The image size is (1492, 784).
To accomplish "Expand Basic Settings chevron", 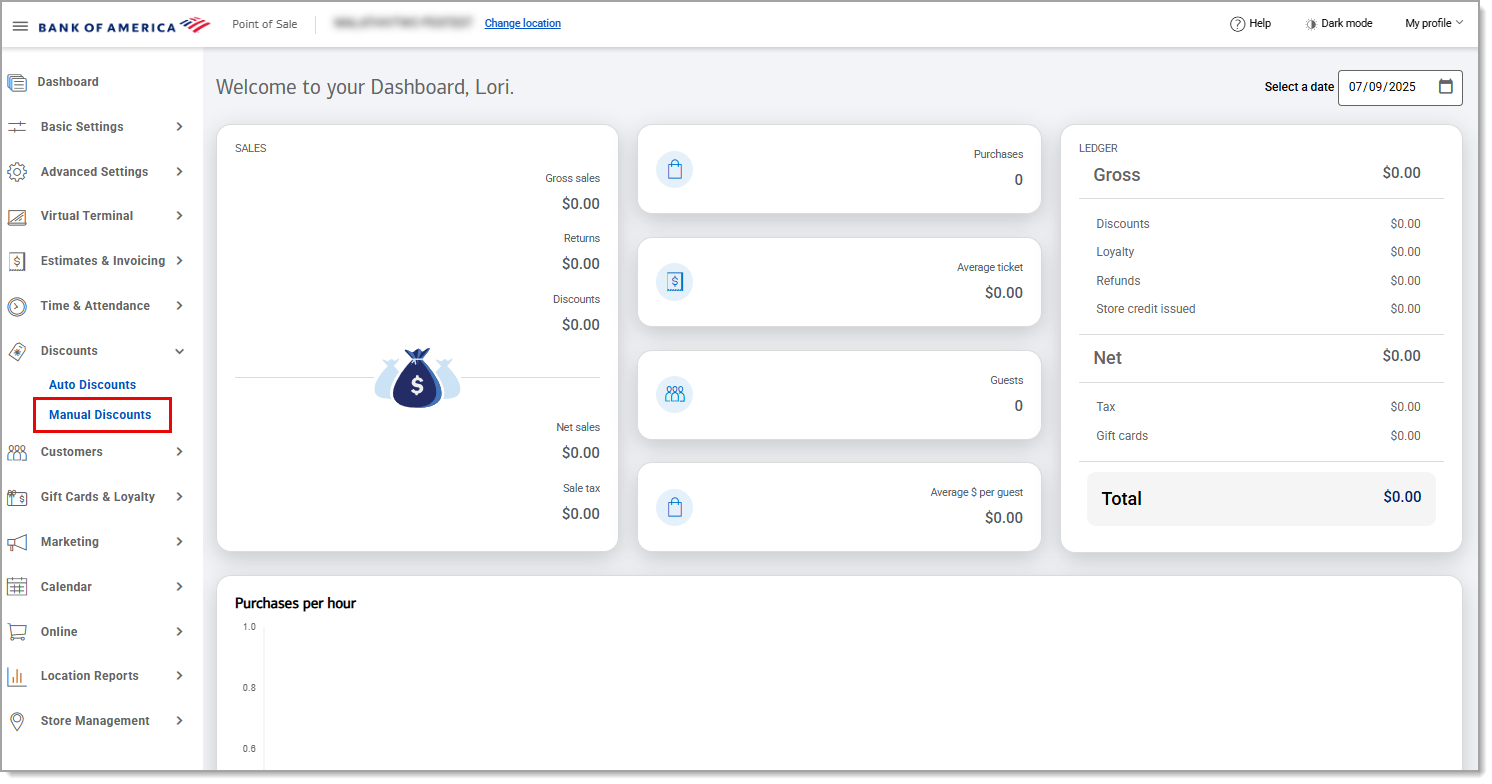I will coord(179,127).
